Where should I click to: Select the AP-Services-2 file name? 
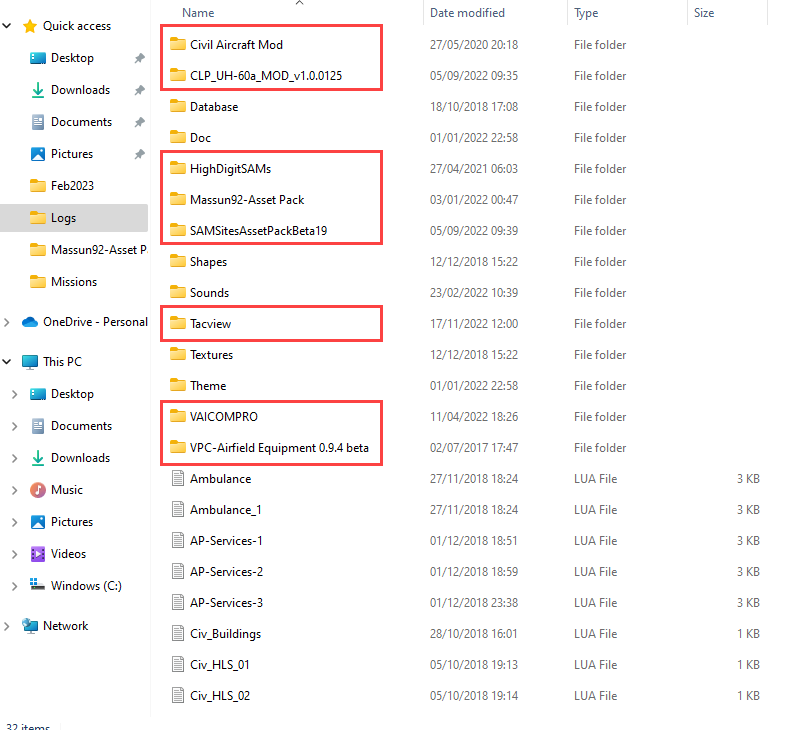pos(226,572)
